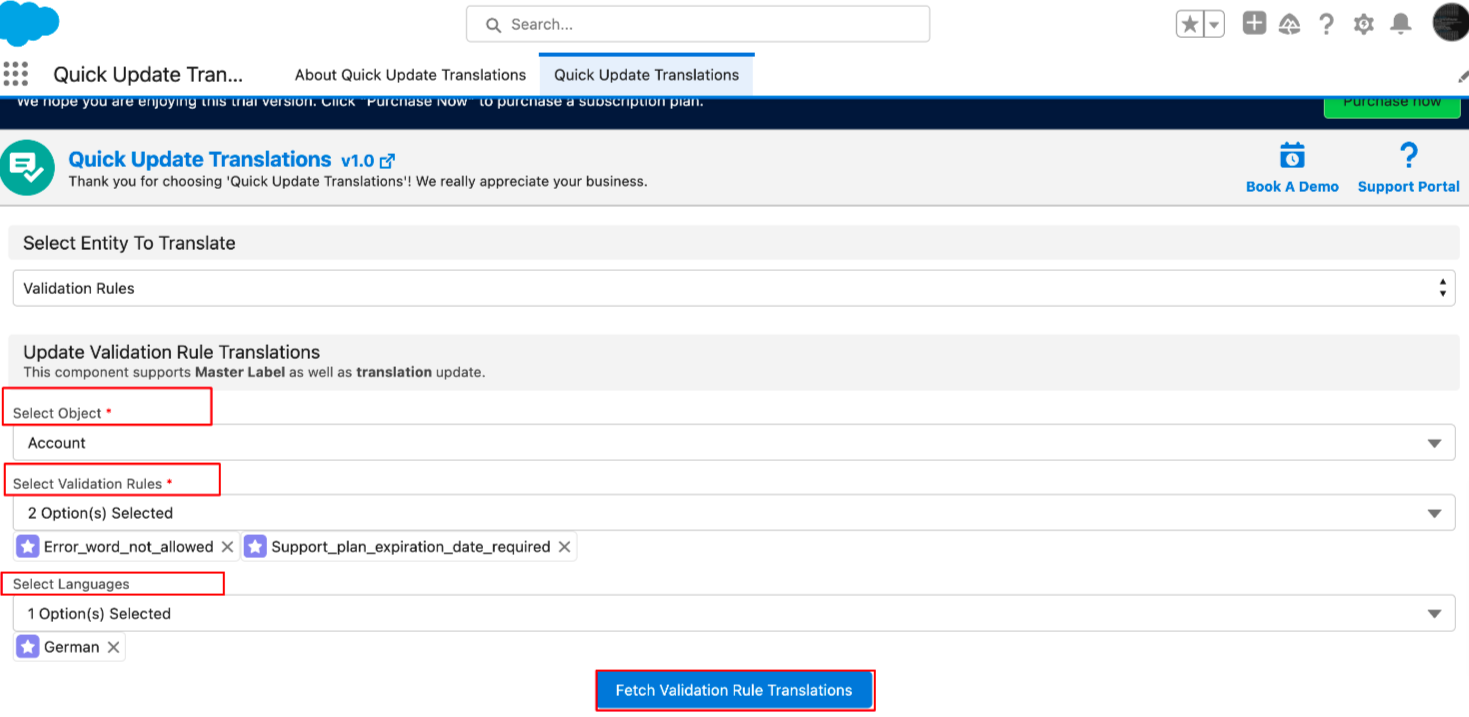Open the Setup gear icon
1469x717 pixels.
(x=1363, y=24)
